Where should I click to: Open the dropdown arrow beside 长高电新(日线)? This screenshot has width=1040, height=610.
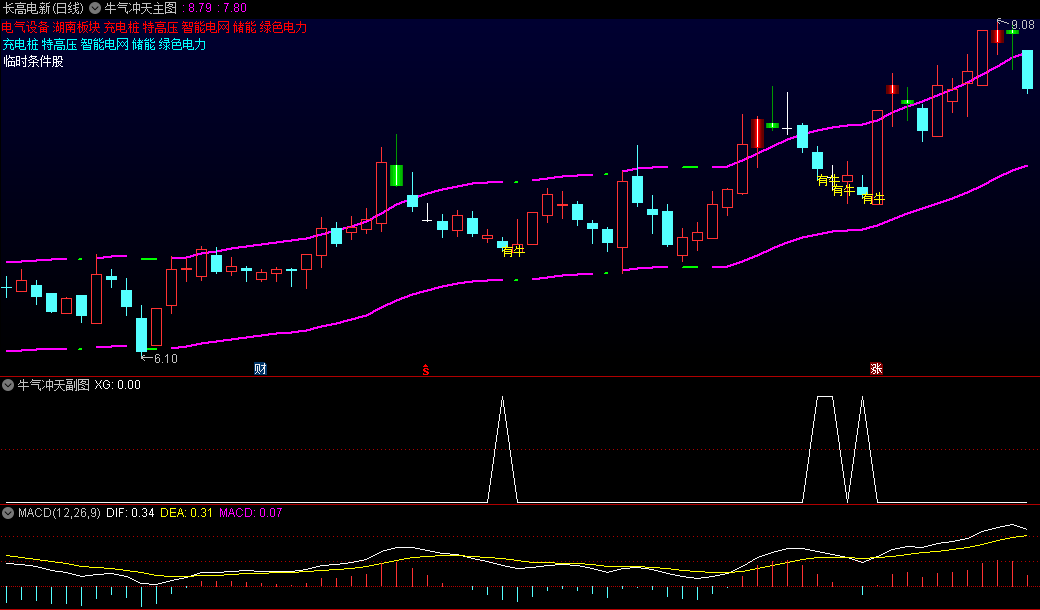point(95,9)
